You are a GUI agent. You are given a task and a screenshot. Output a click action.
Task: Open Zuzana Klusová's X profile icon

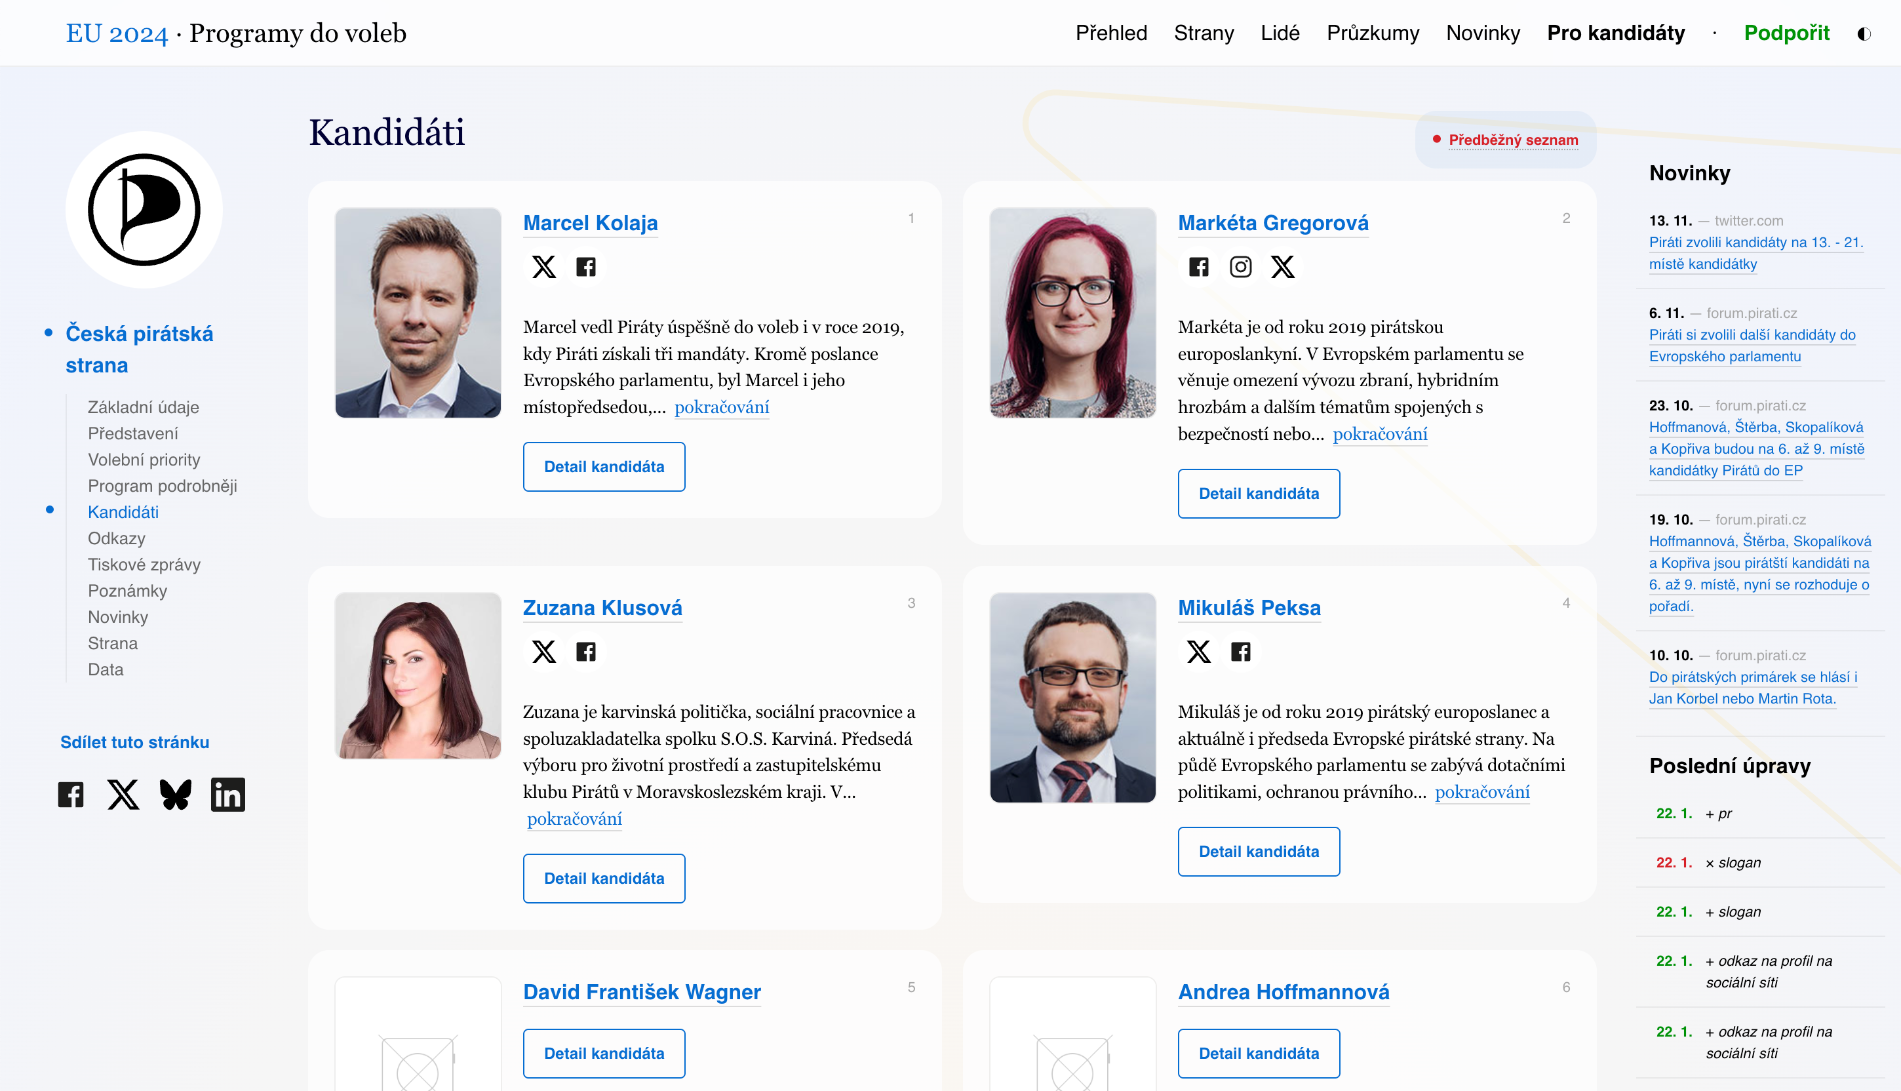pos(544,652)
